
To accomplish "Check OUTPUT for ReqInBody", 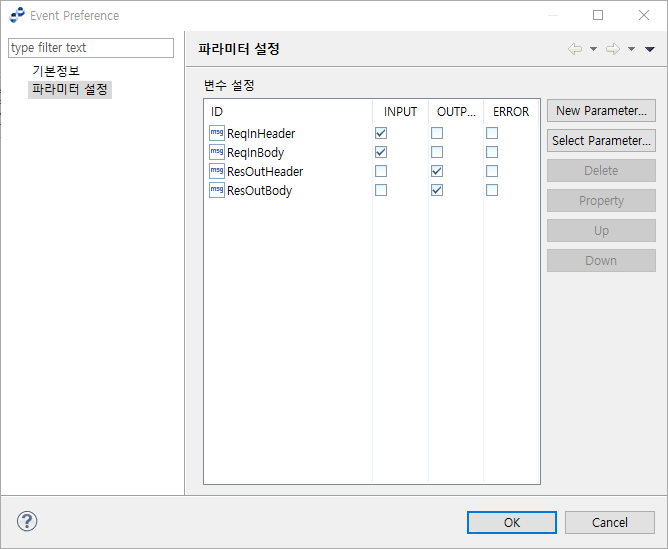I will pyautogui.click(x=437, y=152).
